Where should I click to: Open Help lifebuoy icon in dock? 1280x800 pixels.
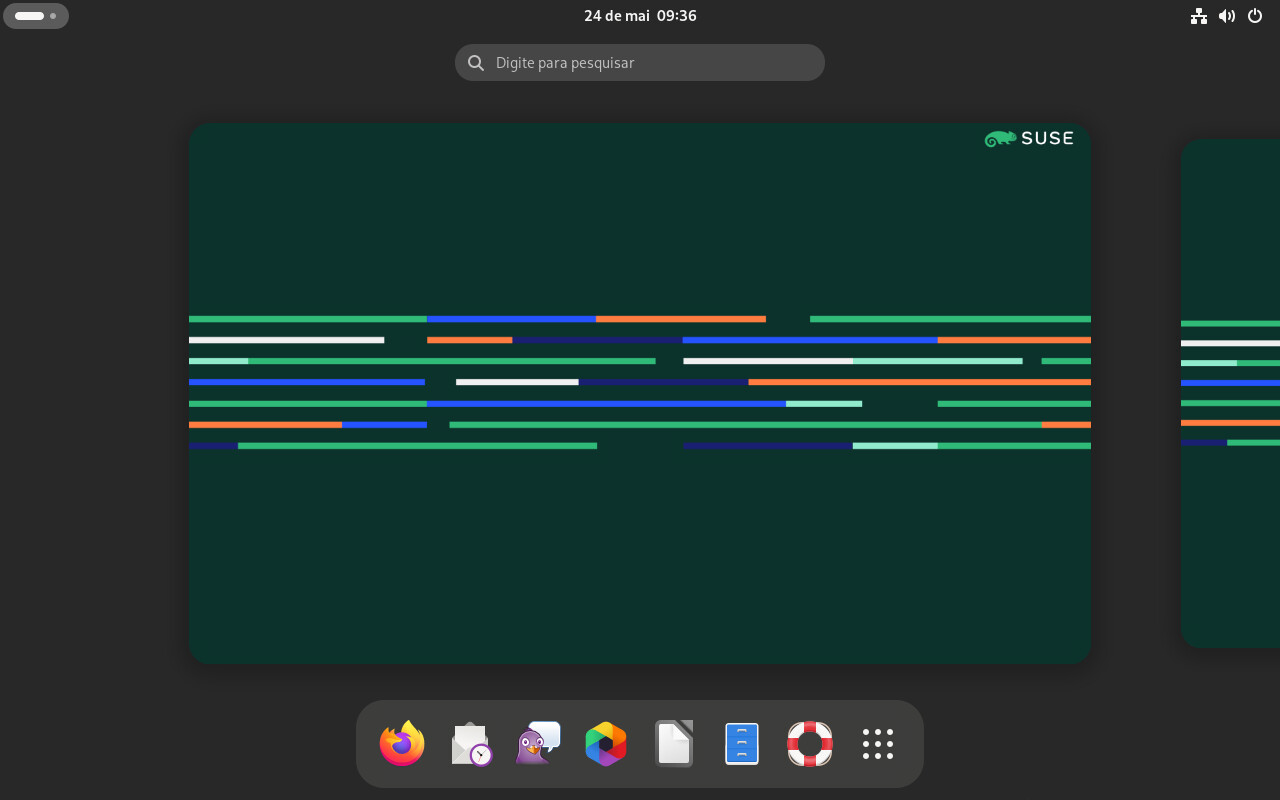pos(810,744)
